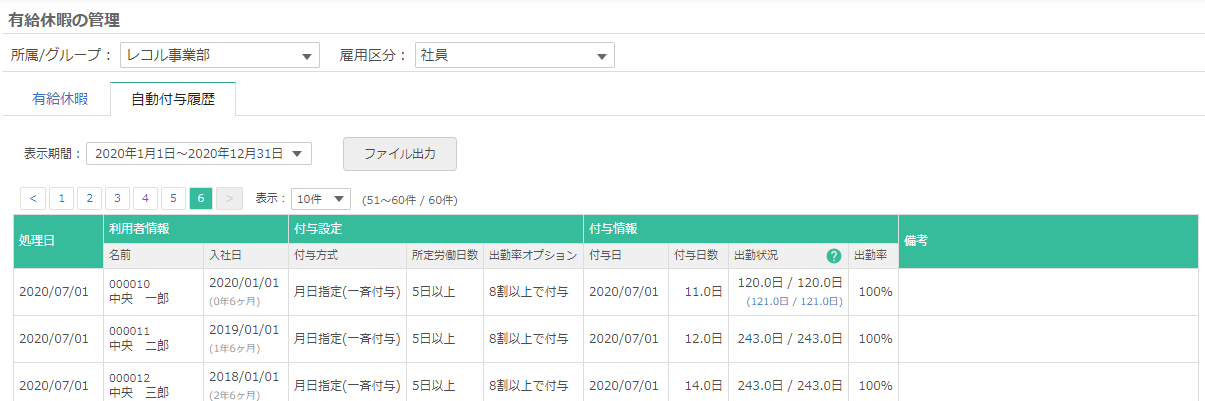Viewport: 1205px width, 401px height.
Task: Click the active page 6 button
Action: pos(201,198)
